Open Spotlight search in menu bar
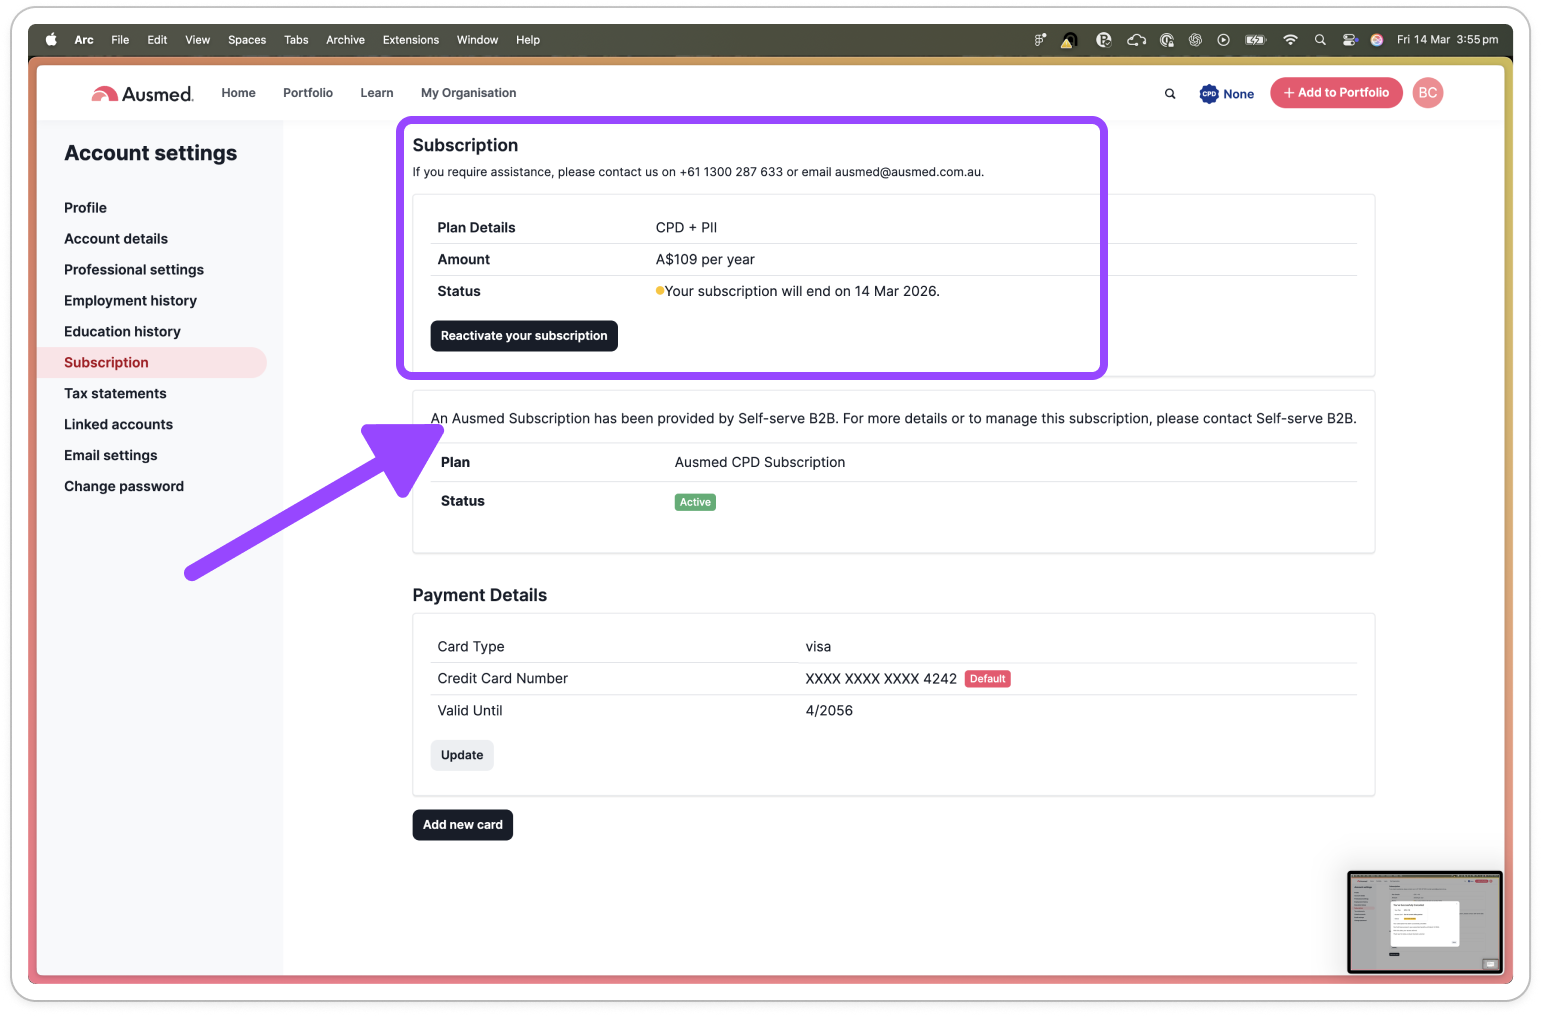Viewport: 1542px width, 1016px height. click(x=1320, y=40)
